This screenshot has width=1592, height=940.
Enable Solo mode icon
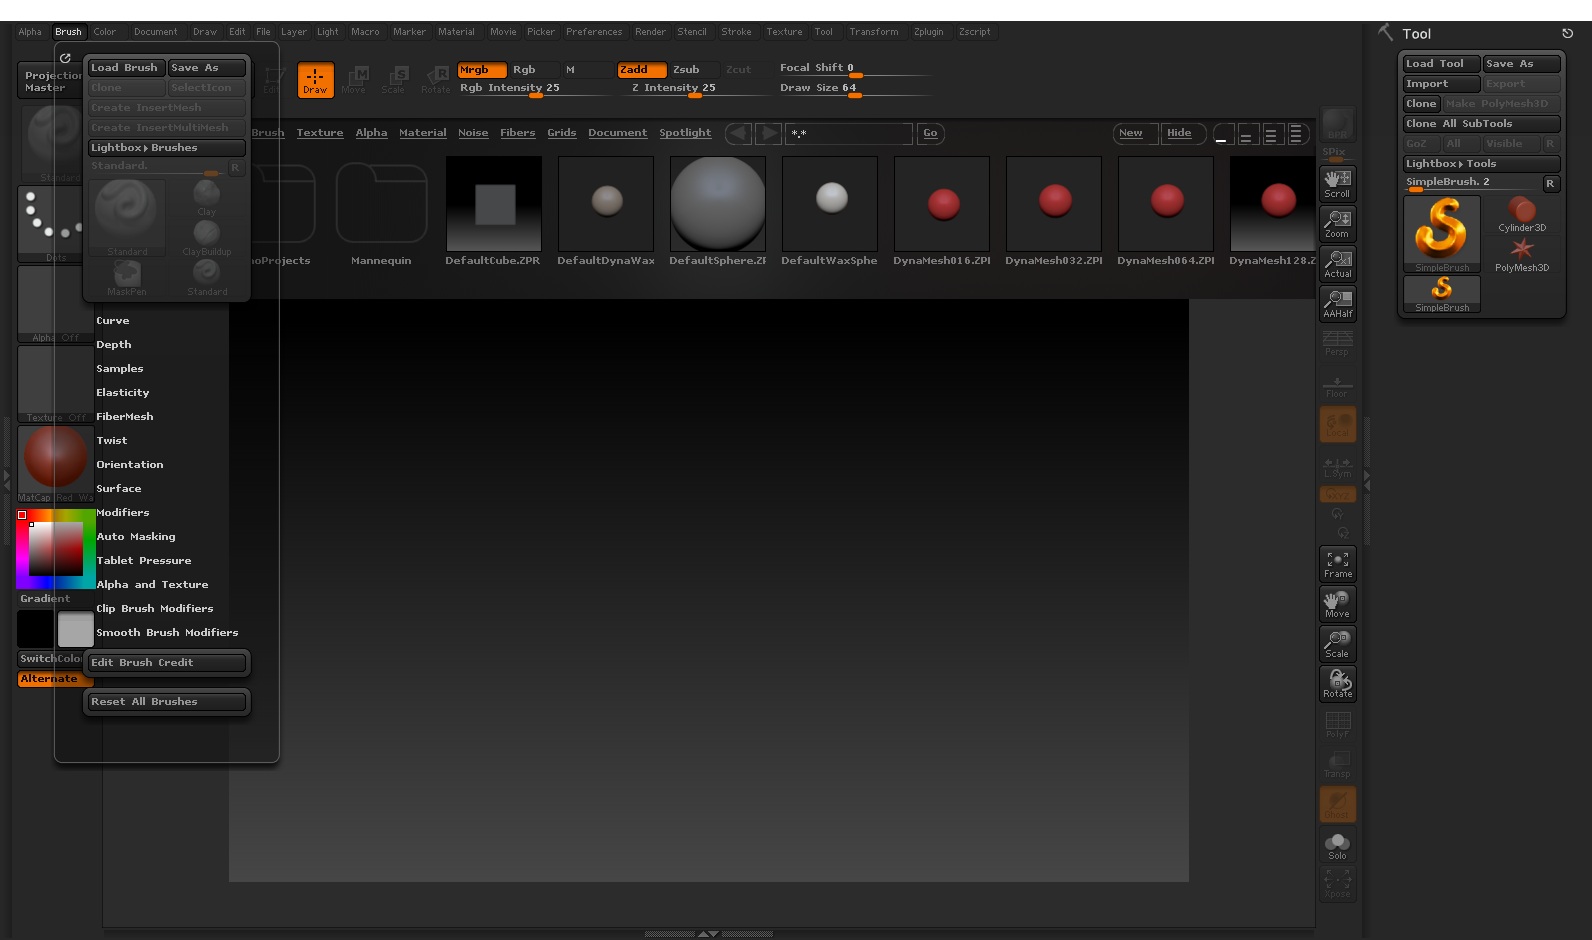pyautogui.click(x=1337, y=845)
